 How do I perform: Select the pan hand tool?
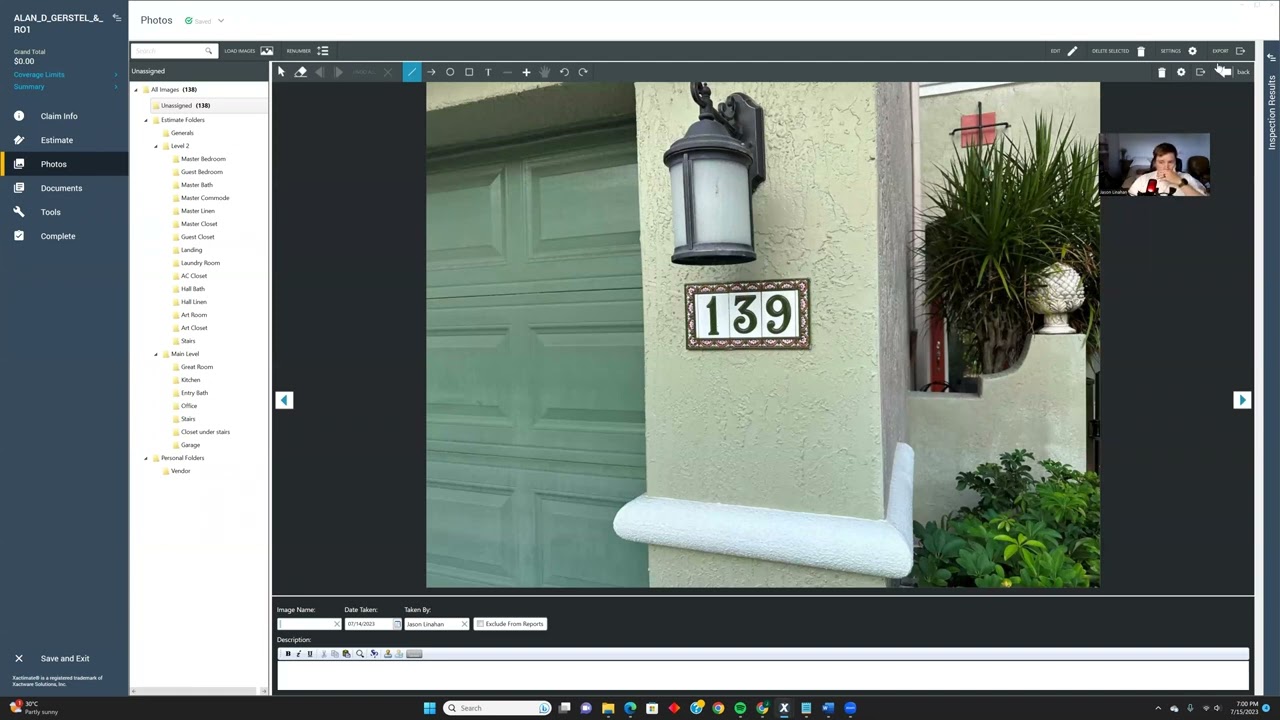pos(545,72)
